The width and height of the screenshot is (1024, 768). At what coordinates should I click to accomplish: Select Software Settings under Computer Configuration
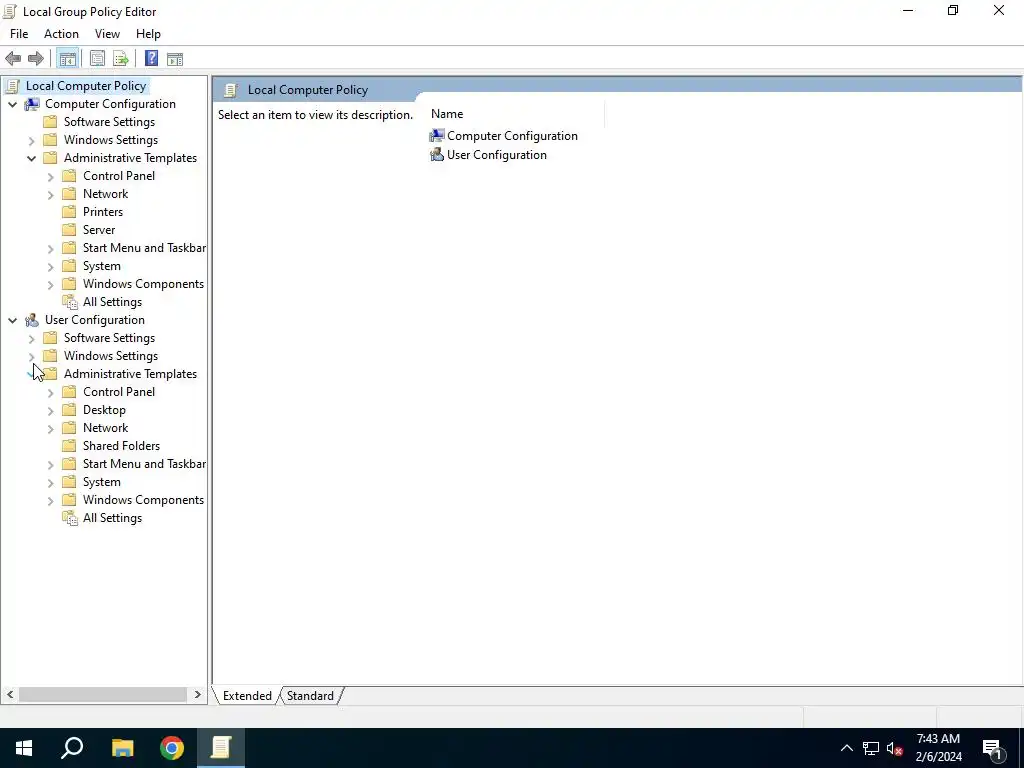click(x=110, y=122)
